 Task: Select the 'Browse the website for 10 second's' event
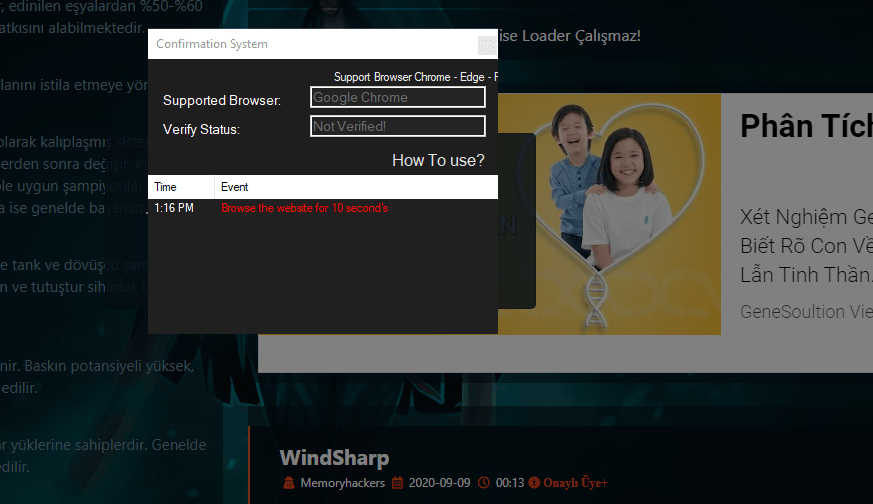305,208
